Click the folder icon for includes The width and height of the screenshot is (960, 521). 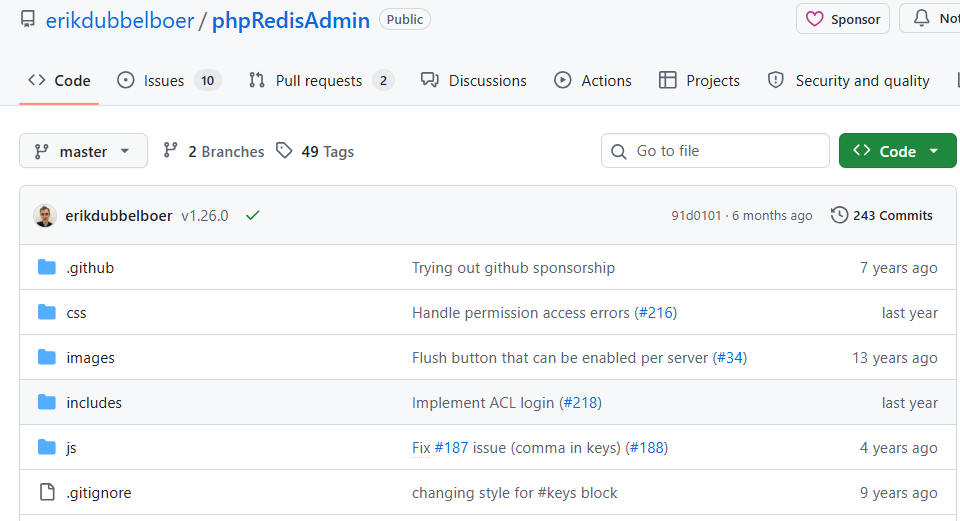[47, 402]
